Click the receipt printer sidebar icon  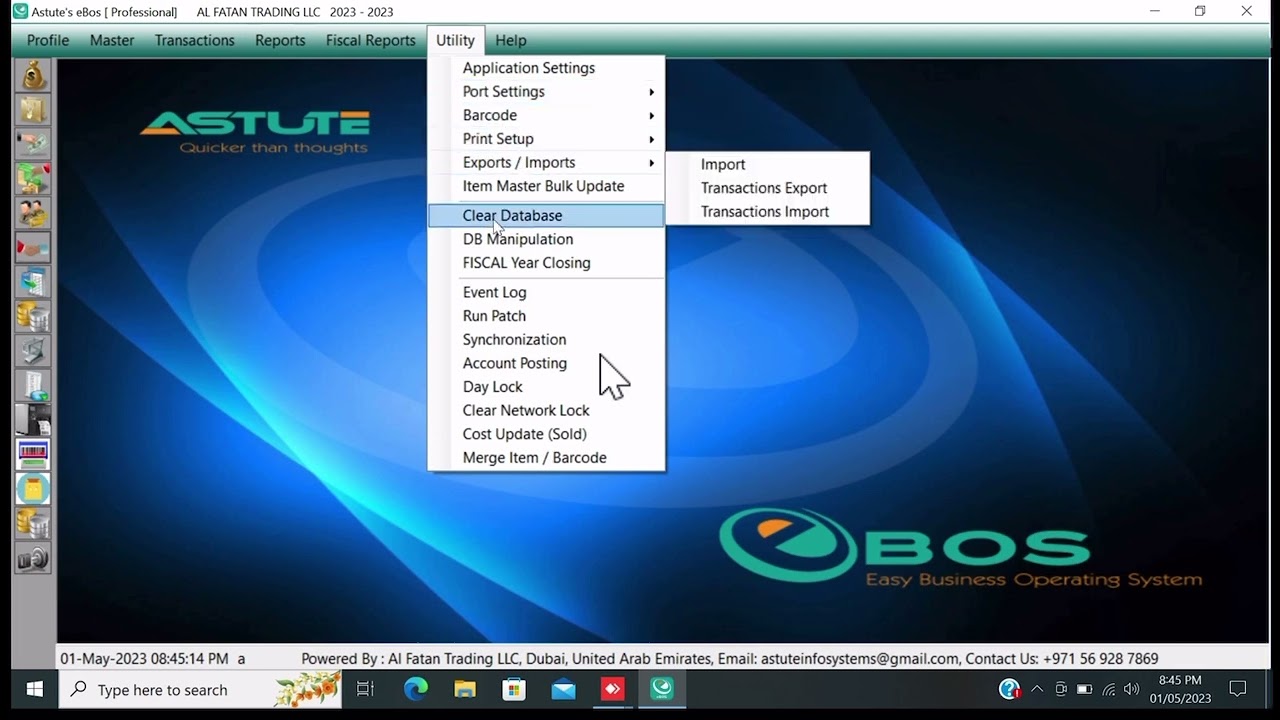pyautogui.click(x=33, y=420)
